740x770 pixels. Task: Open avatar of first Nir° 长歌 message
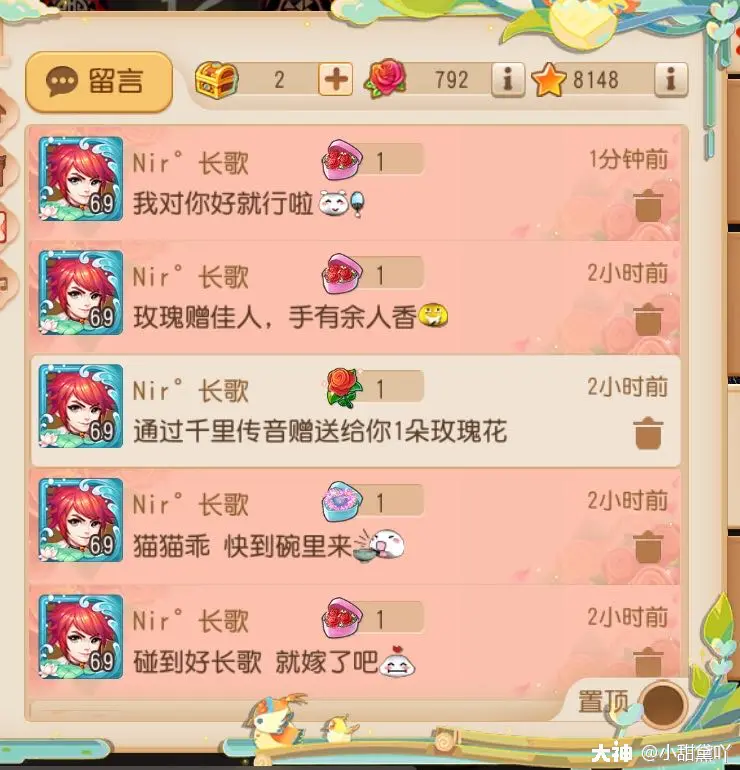pos(81,179)
